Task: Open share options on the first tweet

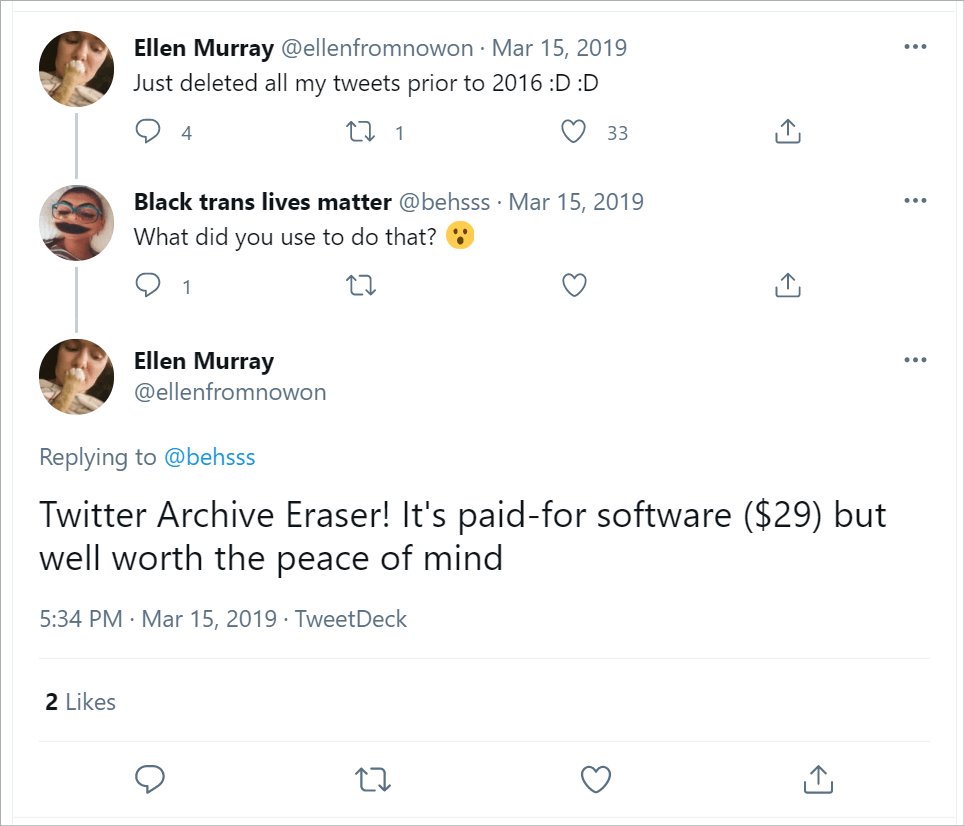Action: 787,131
